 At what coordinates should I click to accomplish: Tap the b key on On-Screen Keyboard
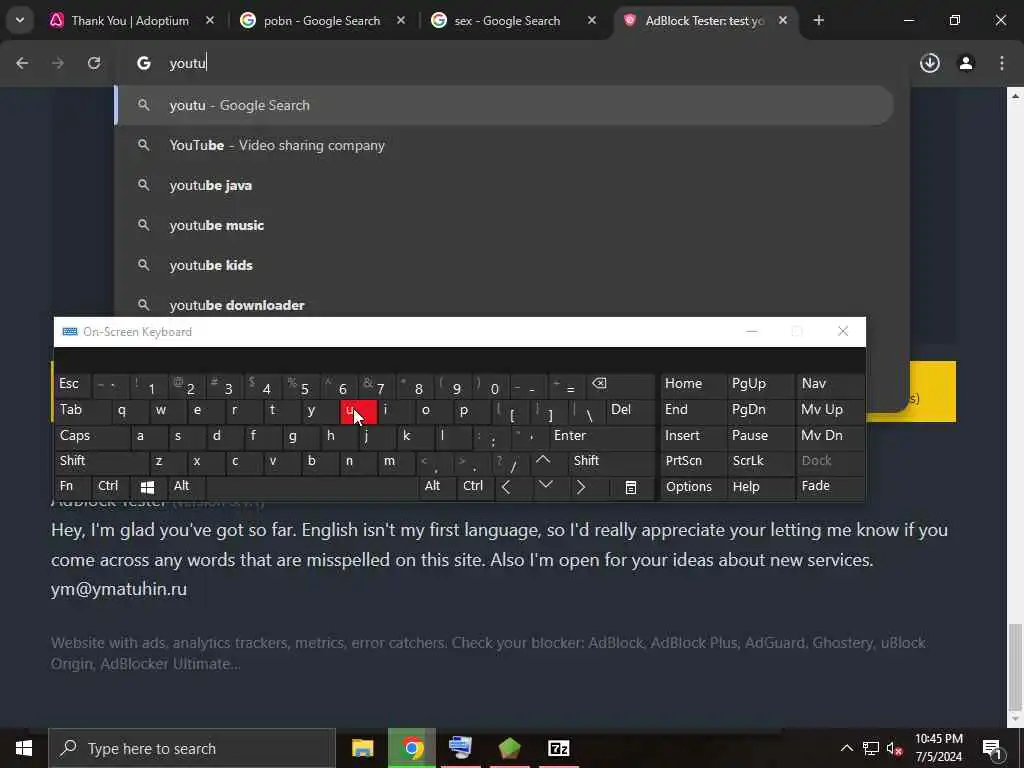pos(319,462)
